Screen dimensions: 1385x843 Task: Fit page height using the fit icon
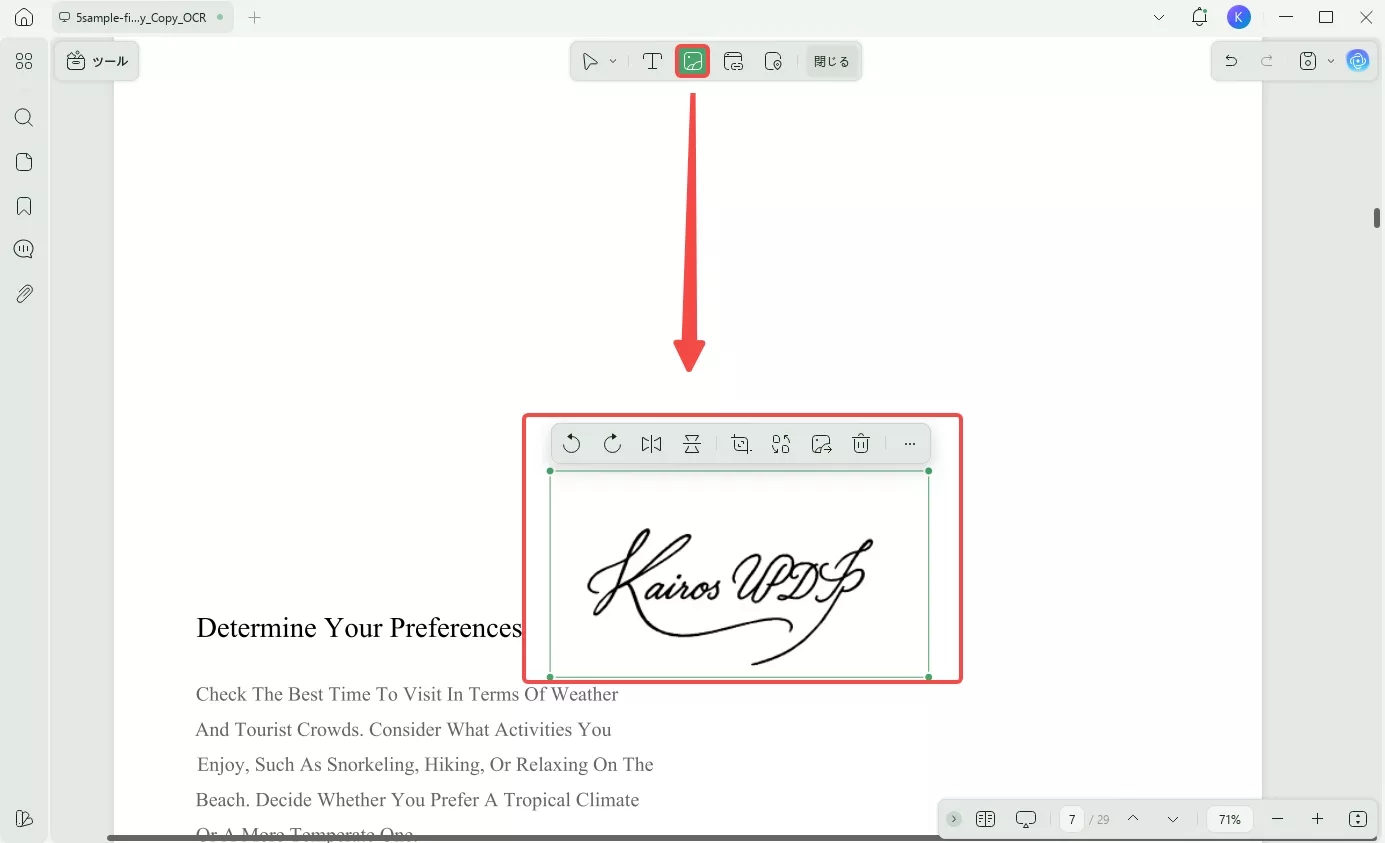click(1357, 819)
